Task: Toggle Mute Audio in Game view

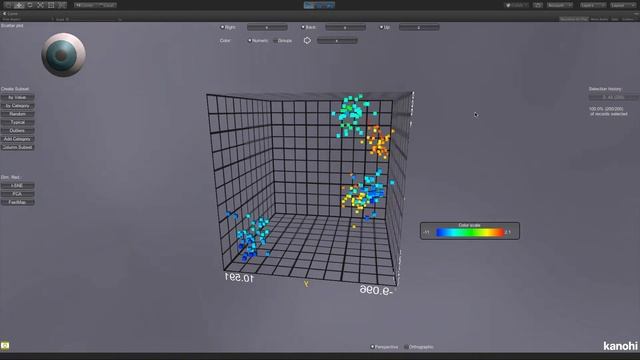Action: [599, 19]
